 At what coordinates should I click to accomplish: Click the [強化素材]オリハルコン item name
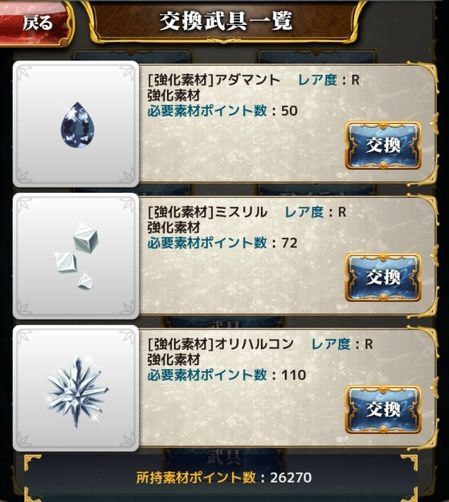point(220,344)
